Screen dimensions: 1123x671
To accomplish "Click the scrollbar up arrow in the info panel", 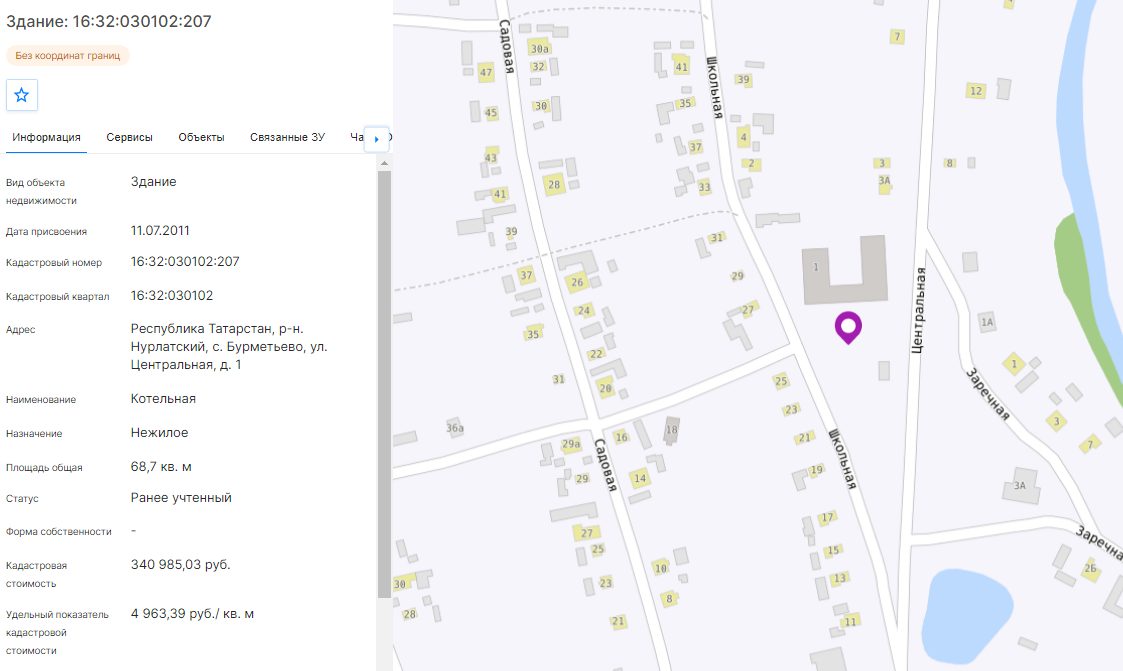I will click(384, 163).
